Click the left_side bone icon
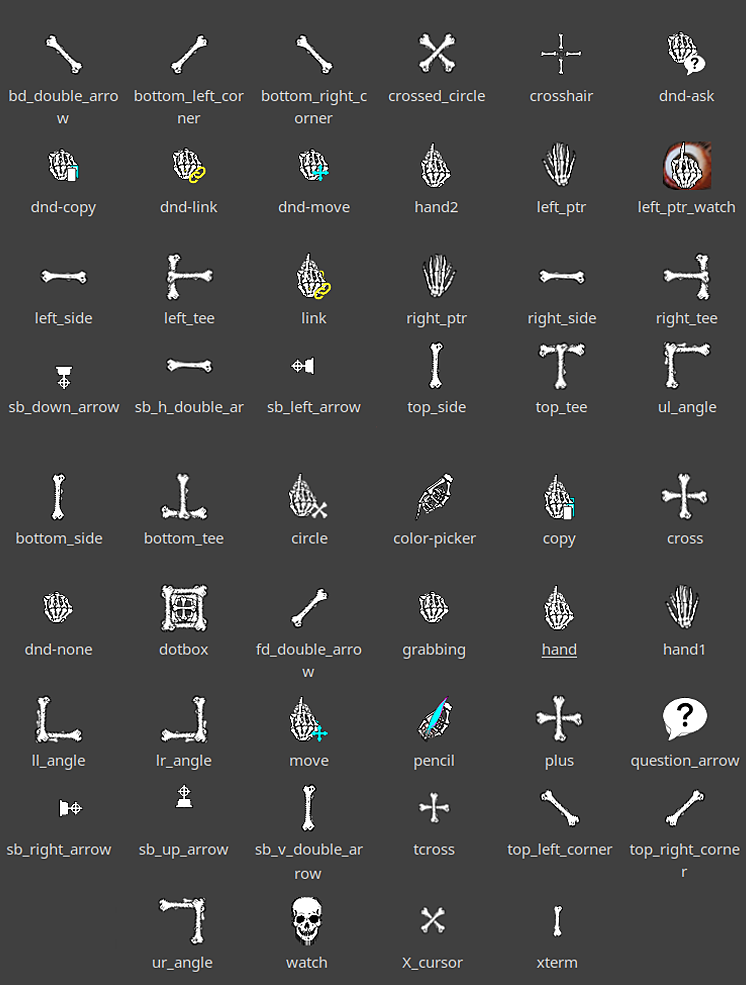Viewport: 746px width, 985px height. click(63, 276)
